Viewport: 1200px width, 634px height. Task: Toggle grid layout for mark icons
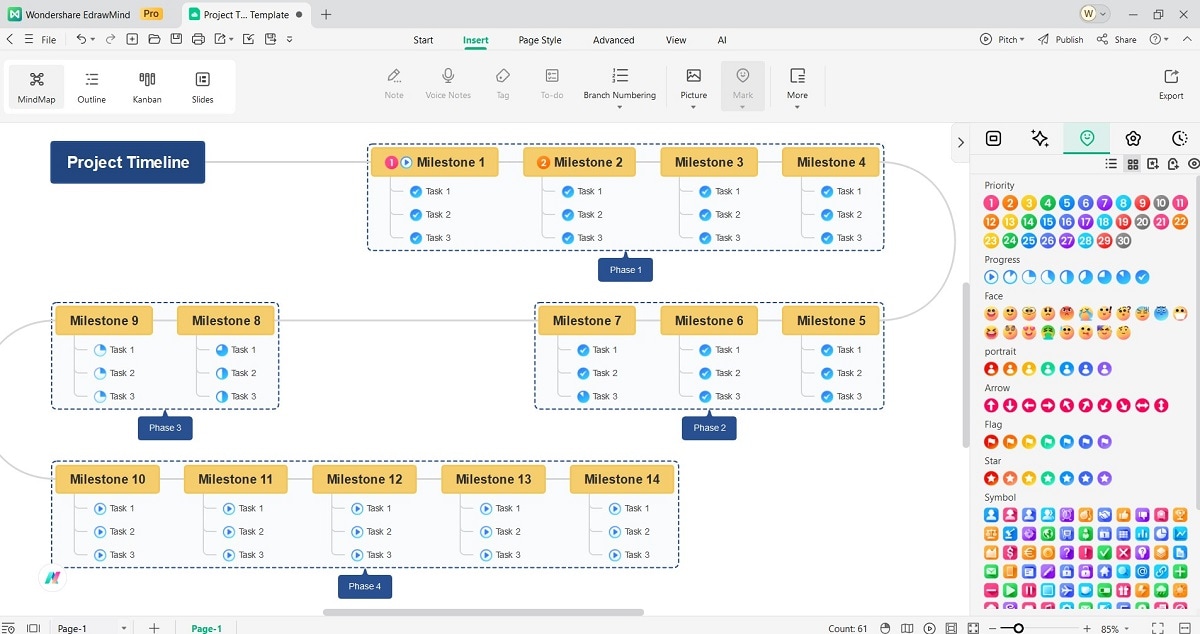click(x=1132, y=163)
